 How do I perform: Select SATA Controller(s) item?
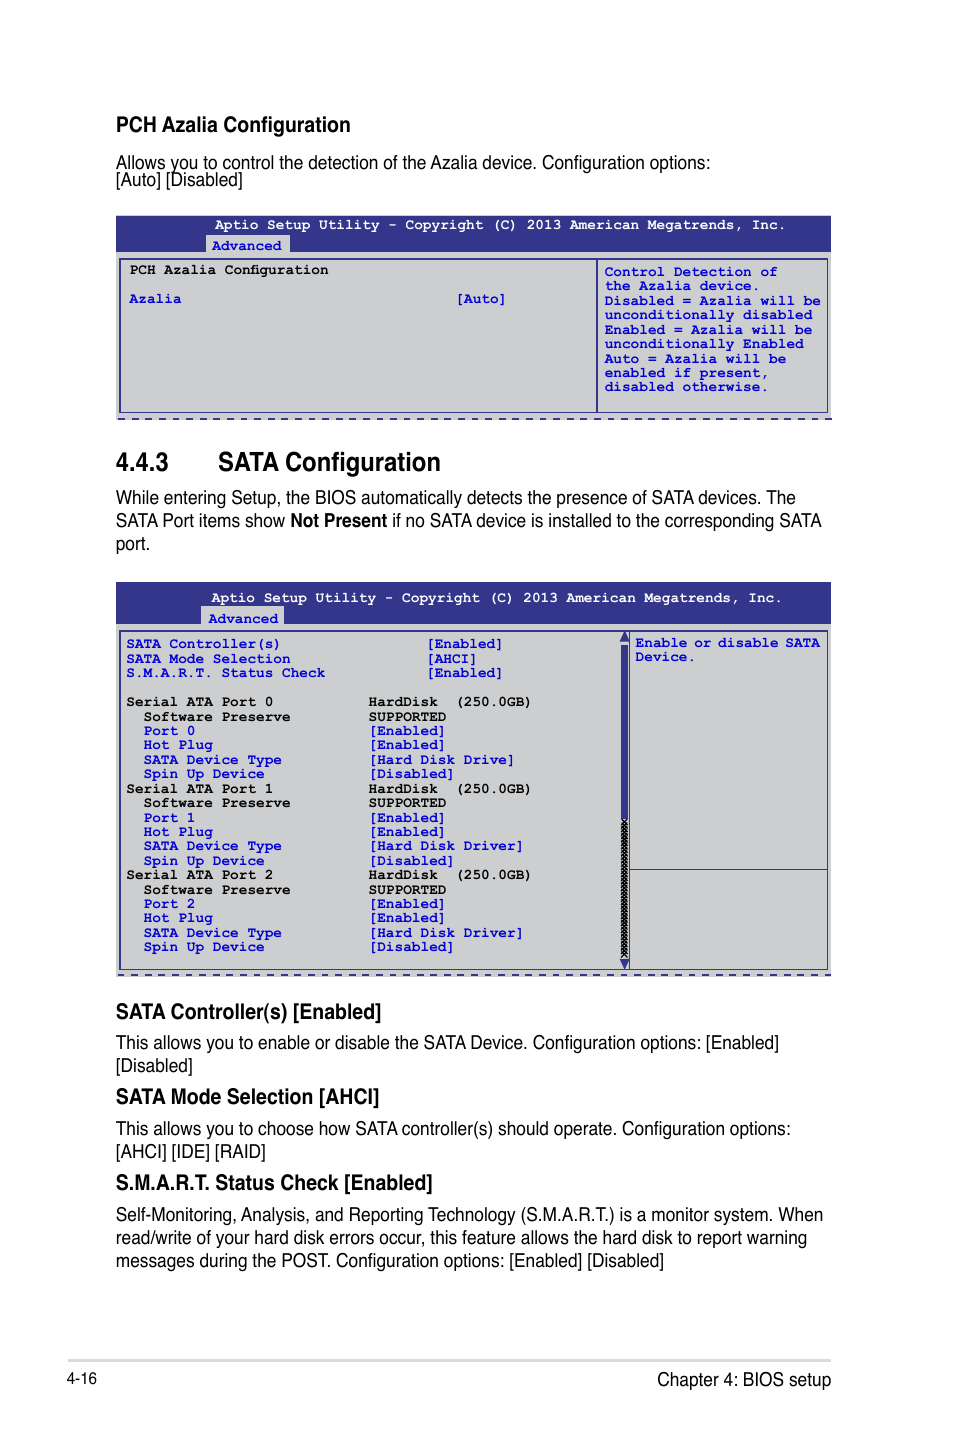pyautogui.click(x=203, y=644)
